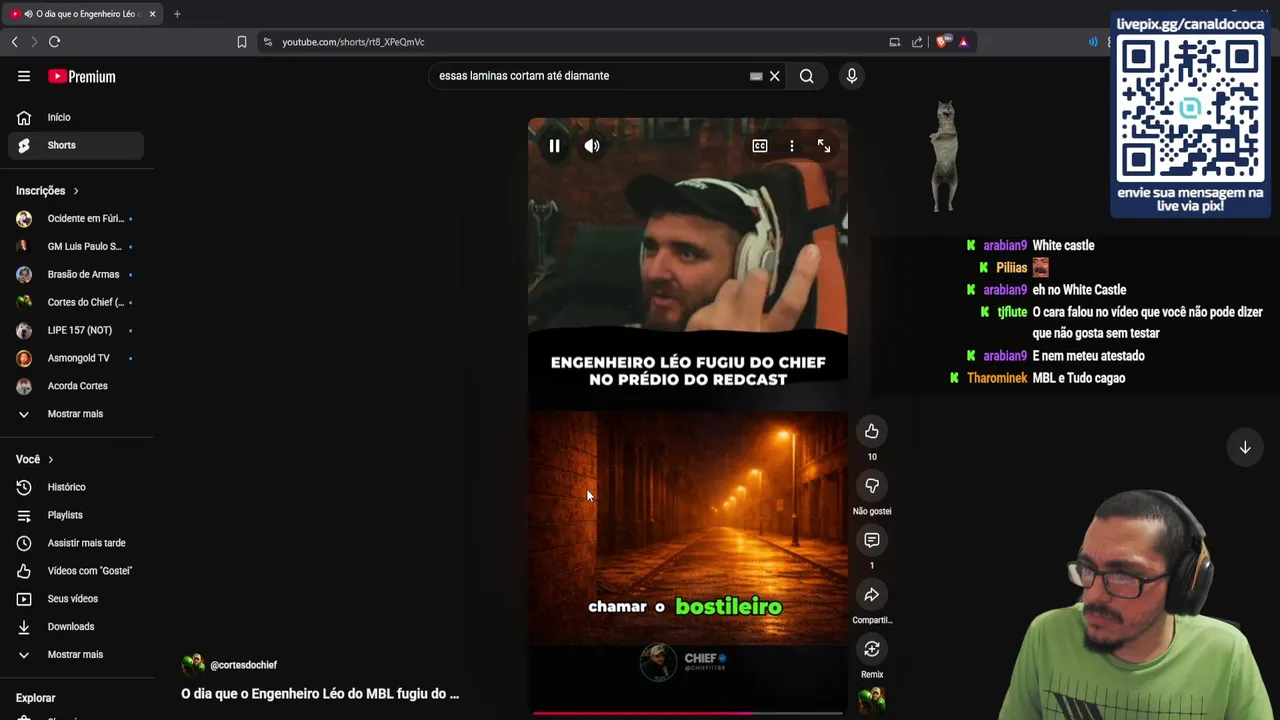Open the @cortesdochief channel link
The image size is (1280, 720).
pyautogui.click(x=243, y=665)
